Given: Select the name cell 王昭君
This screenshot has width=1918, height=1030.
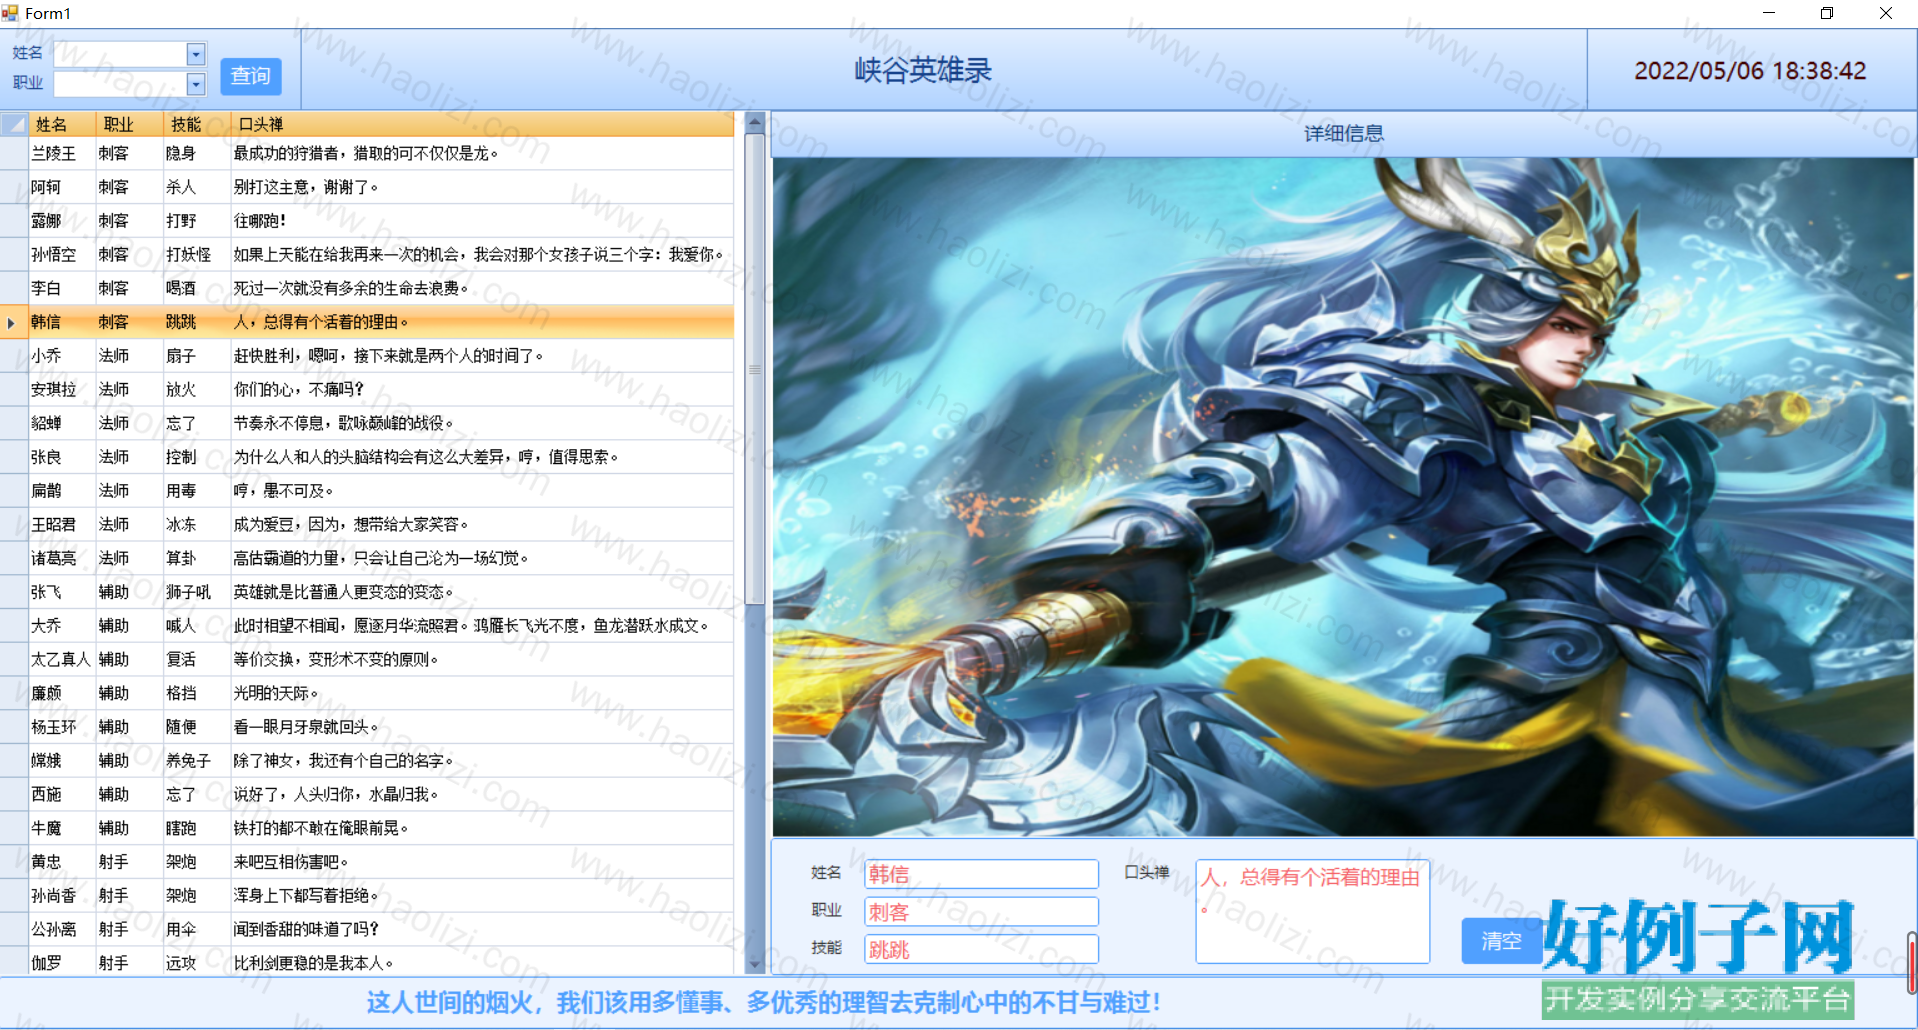Looking at the screenshot, I should (62, 525).
